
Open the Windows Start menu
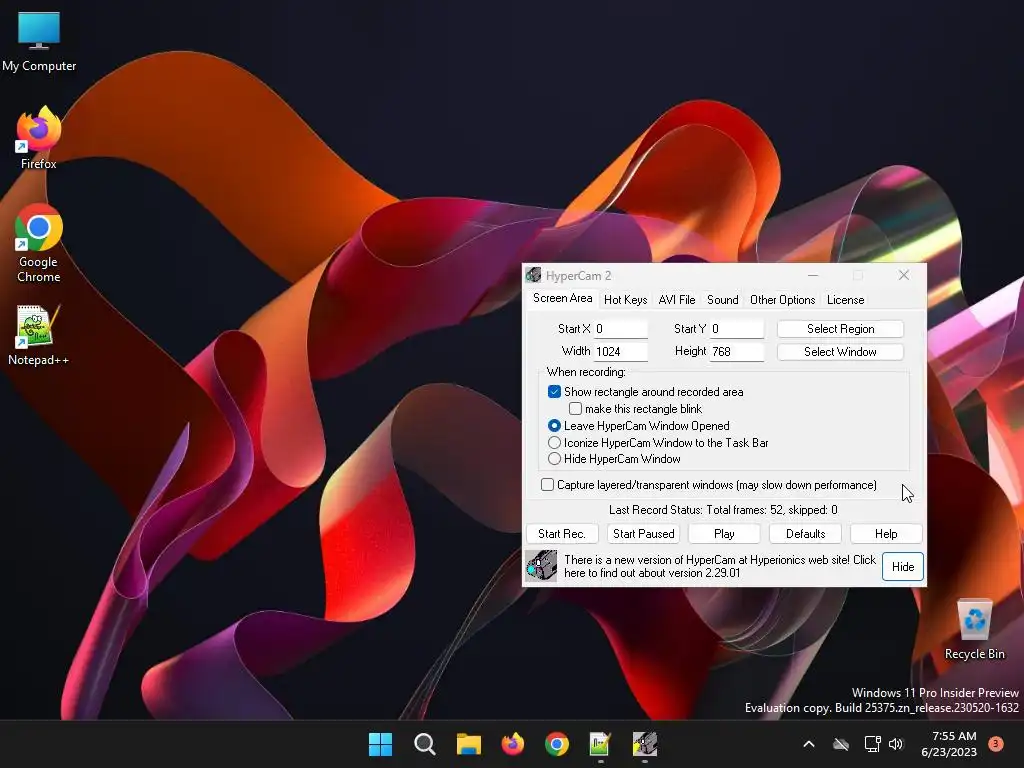[x=380, y=744]
